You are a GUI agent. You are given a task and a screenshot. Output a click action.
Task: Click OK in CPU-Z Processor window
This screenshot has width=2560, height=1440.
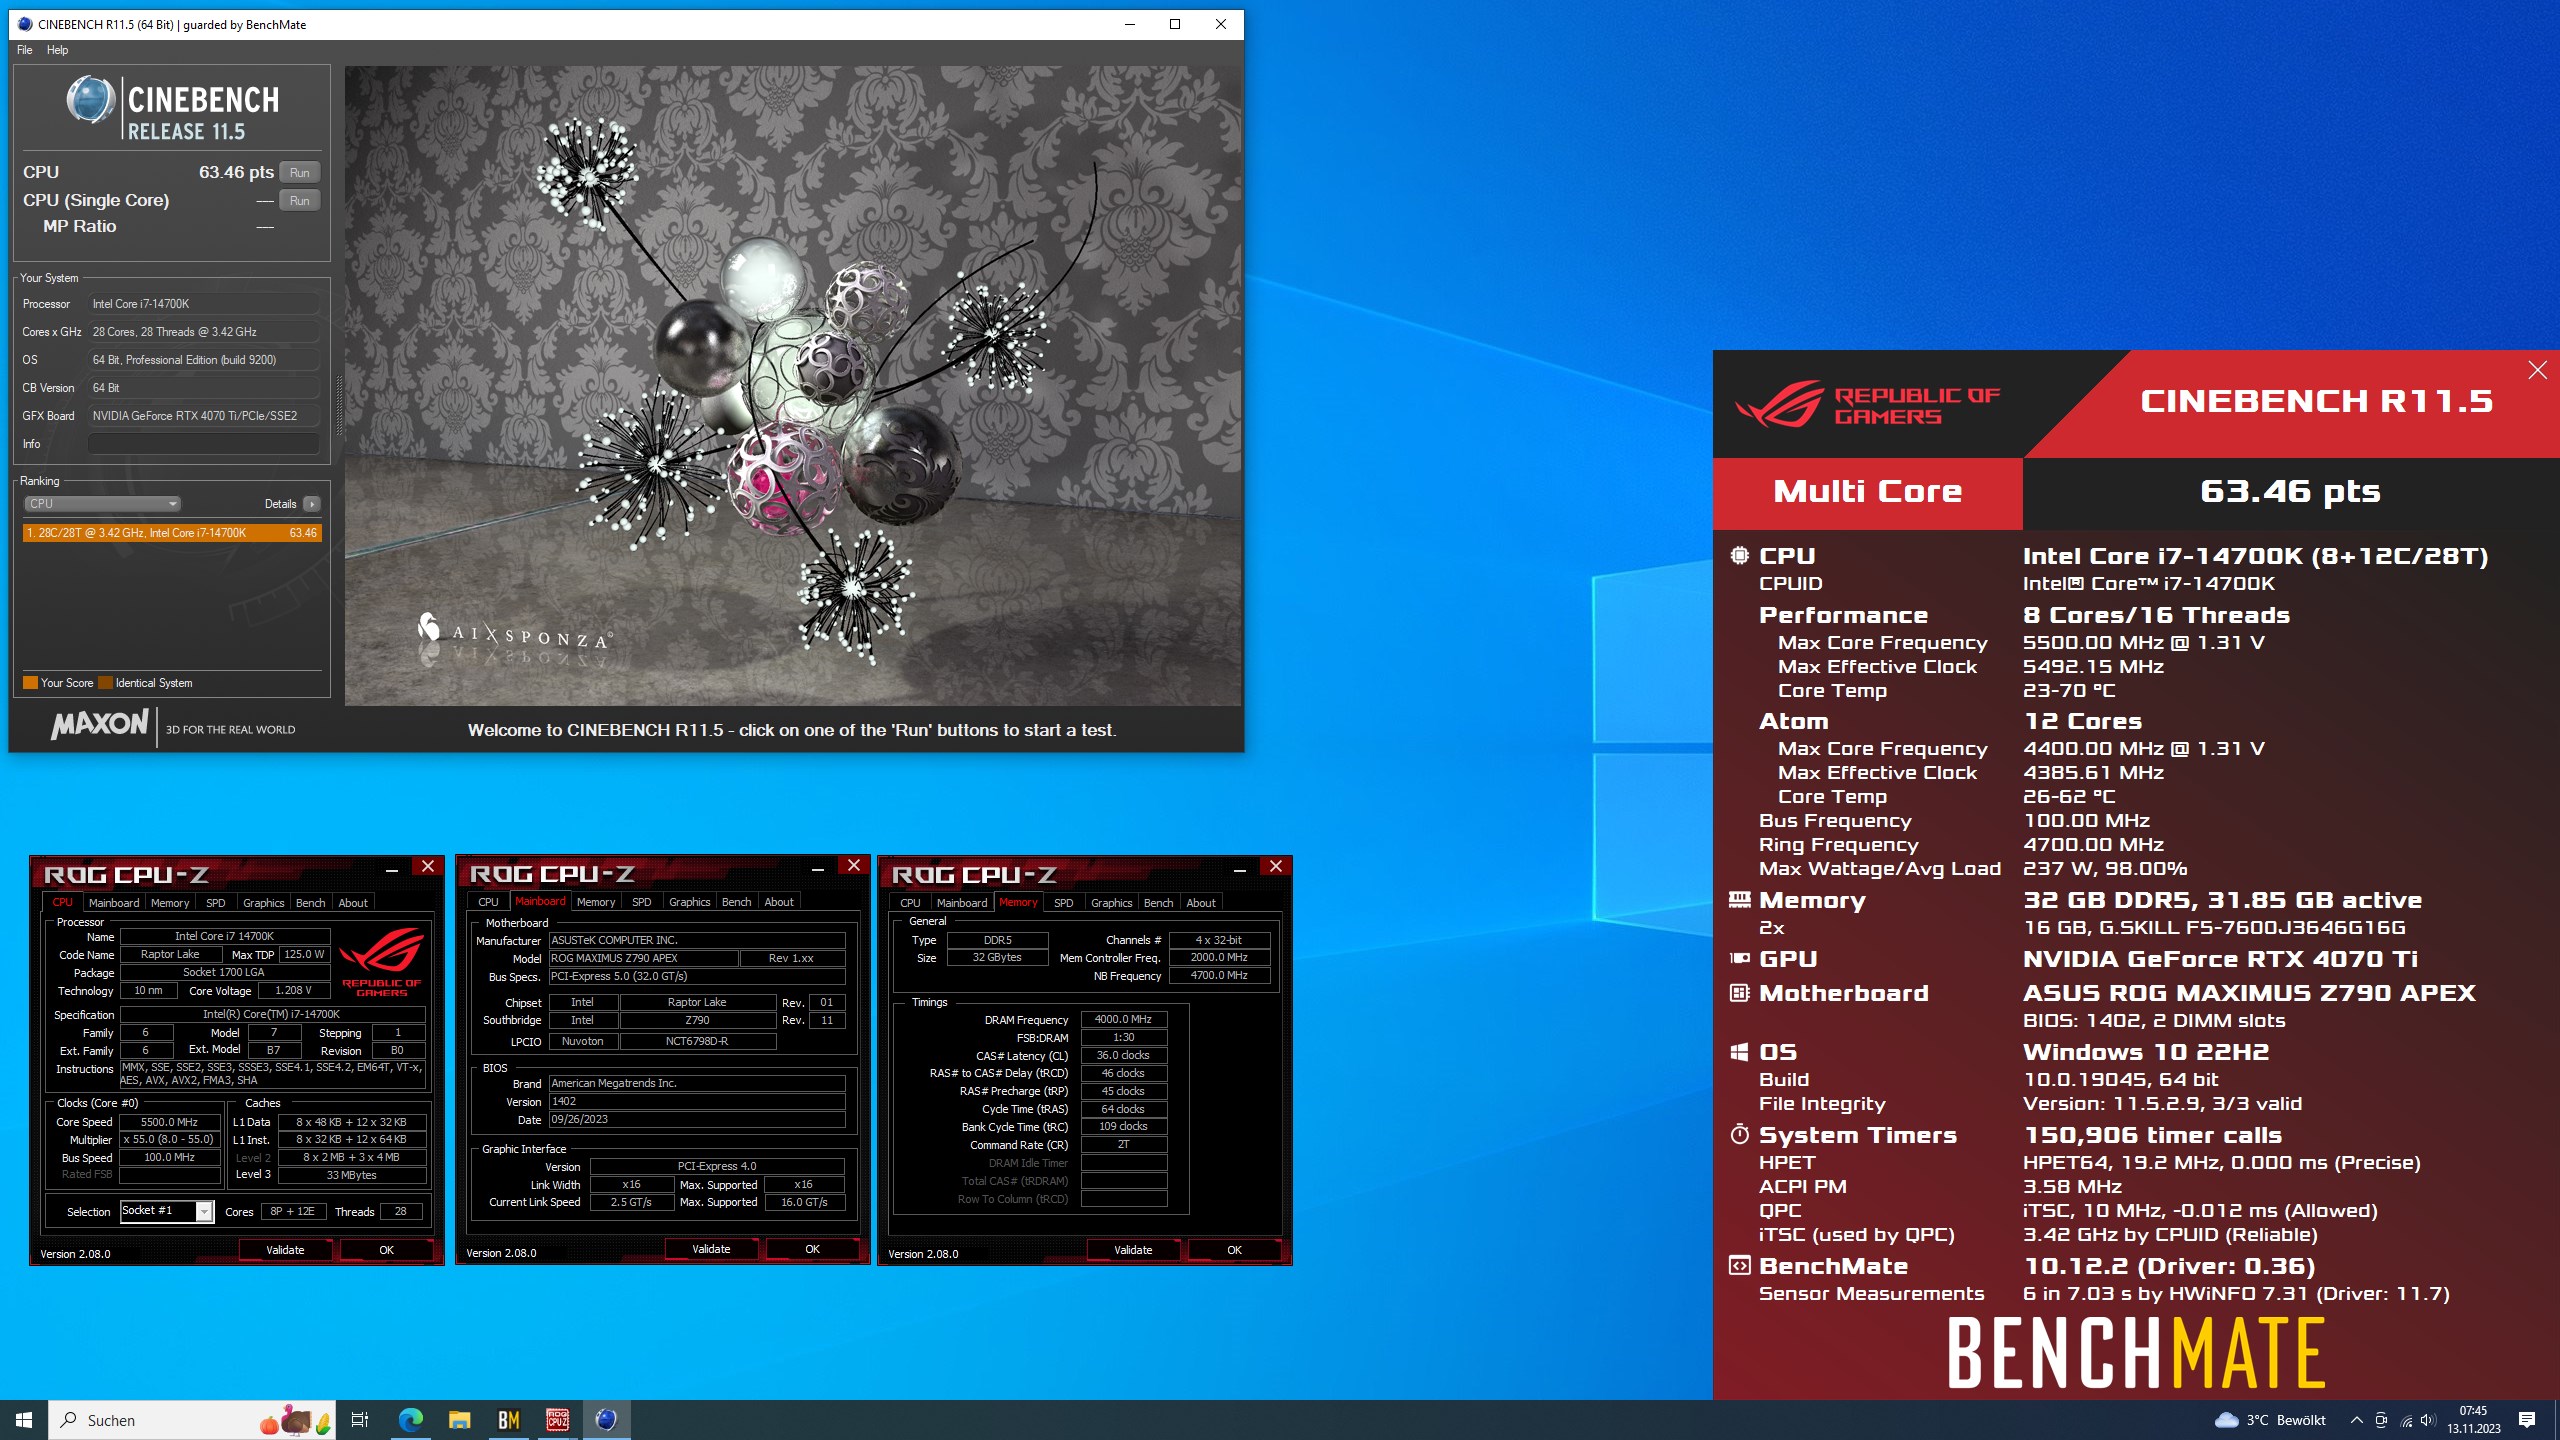(x=387, y=1250)
